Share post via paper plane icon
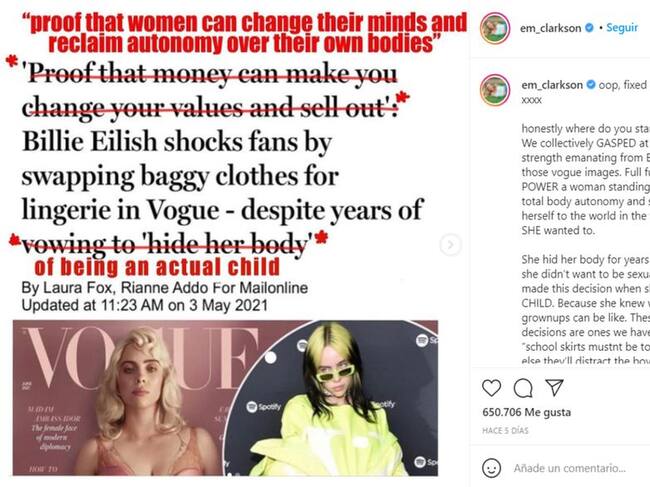The height and width of the screenshot is (487, 650). pyautogui.click(x=554, y=388)
